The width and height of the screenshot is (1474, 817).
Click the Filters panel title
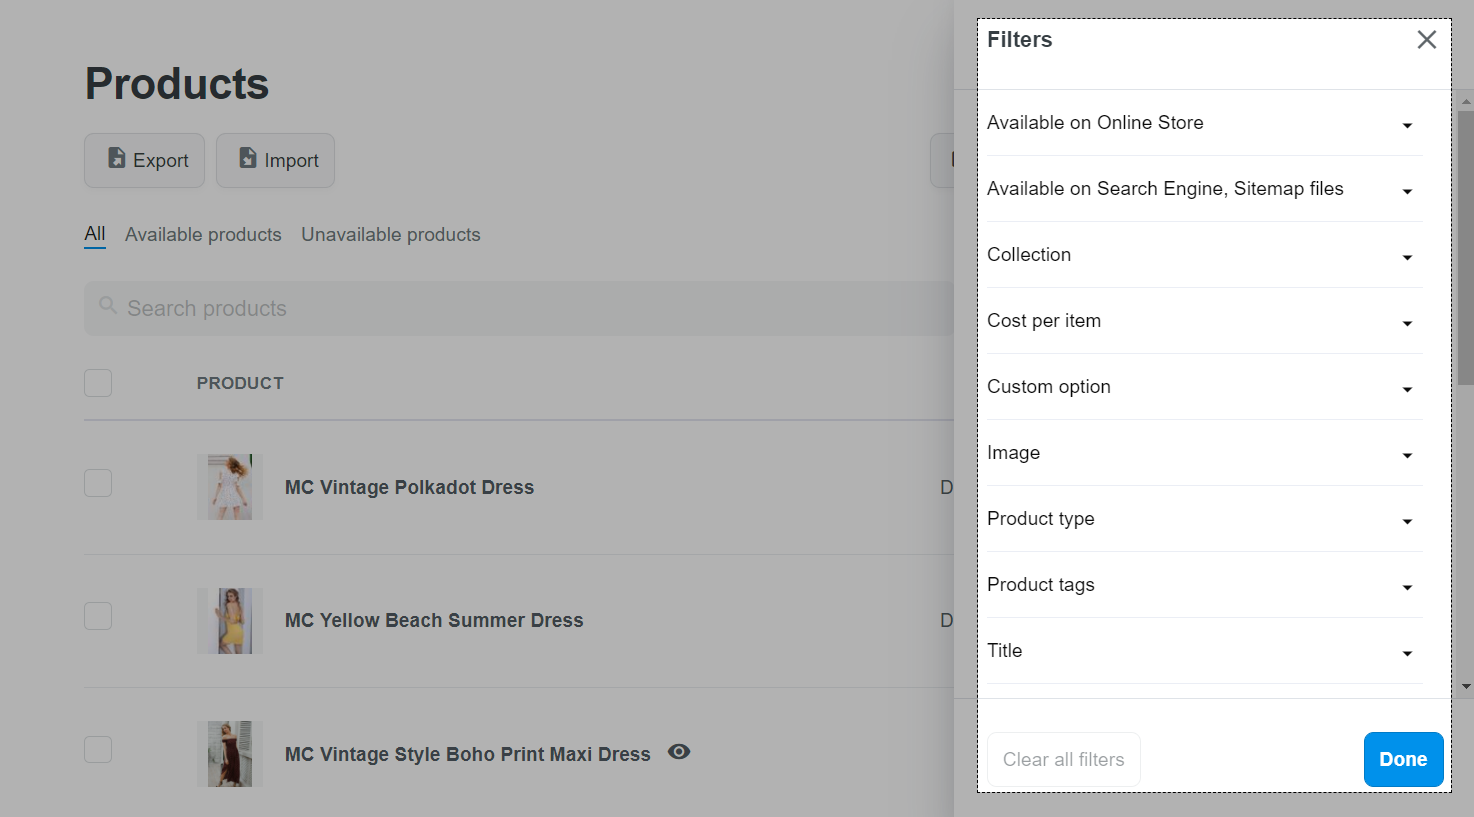1020,40
